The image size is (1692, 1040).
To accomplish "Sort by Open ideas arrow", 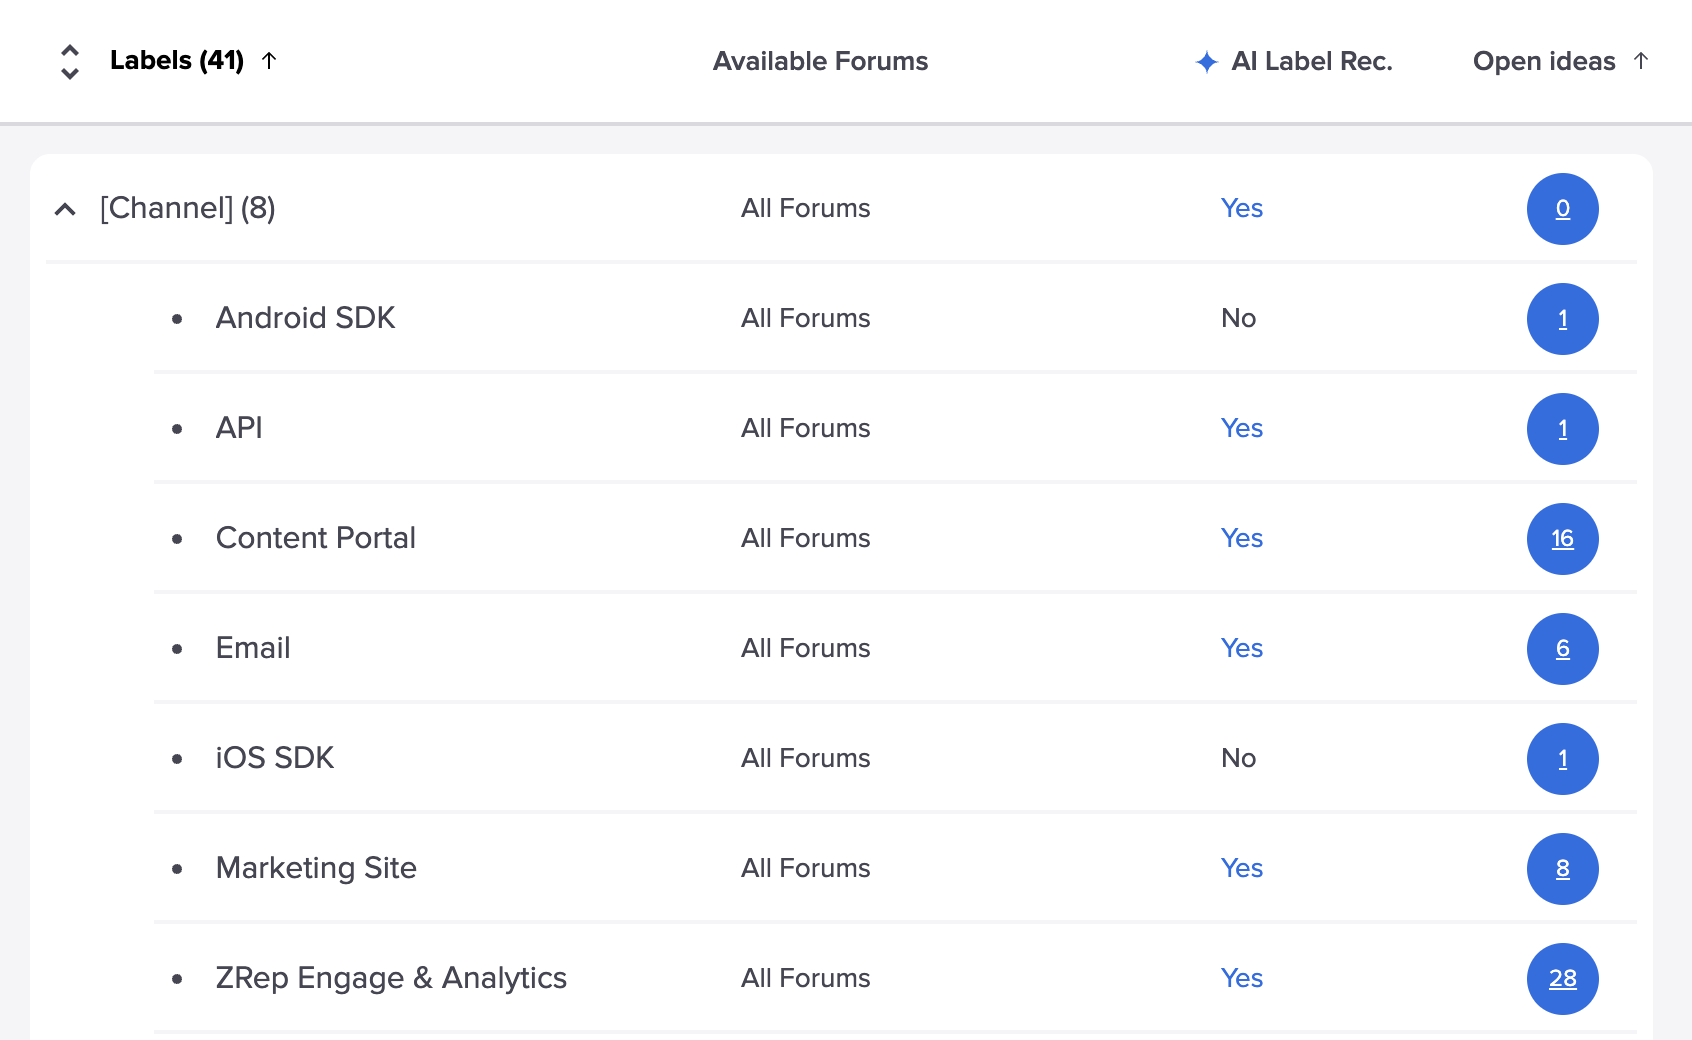I will tap(1640, 61).
